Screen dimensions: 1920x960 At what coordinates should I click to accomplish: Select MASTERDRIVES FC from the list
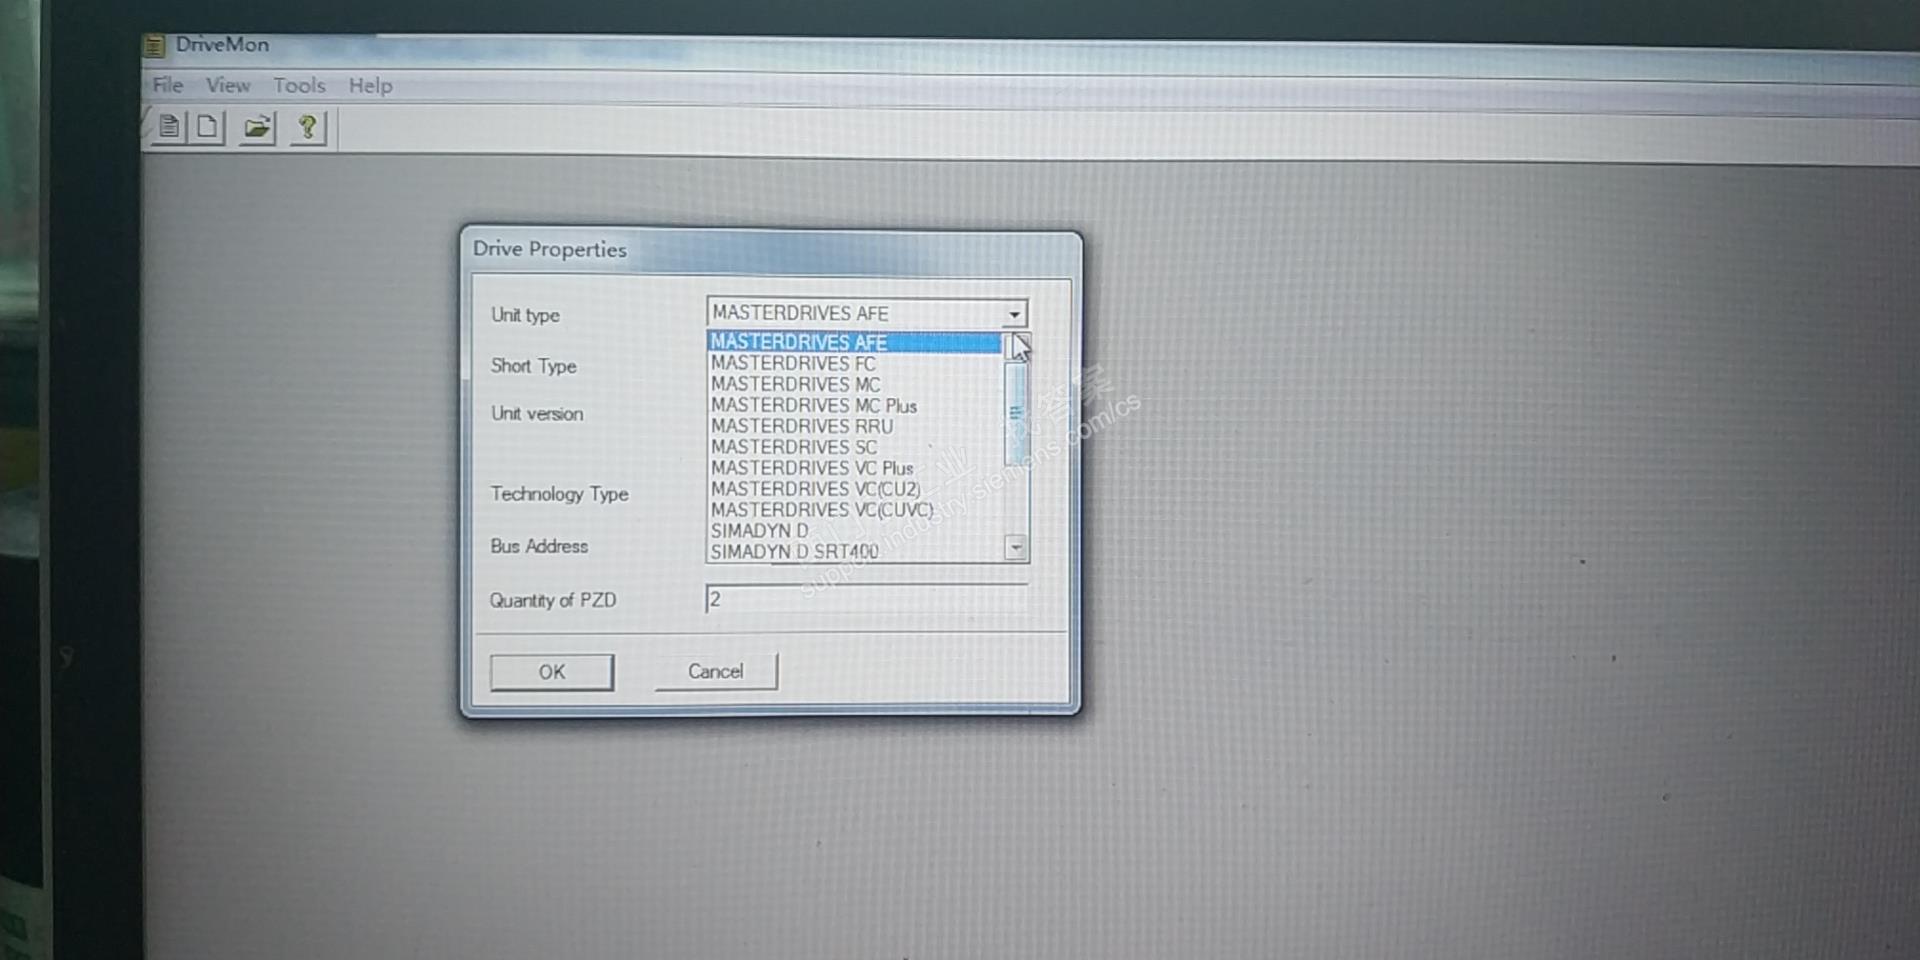pos(854,363)
